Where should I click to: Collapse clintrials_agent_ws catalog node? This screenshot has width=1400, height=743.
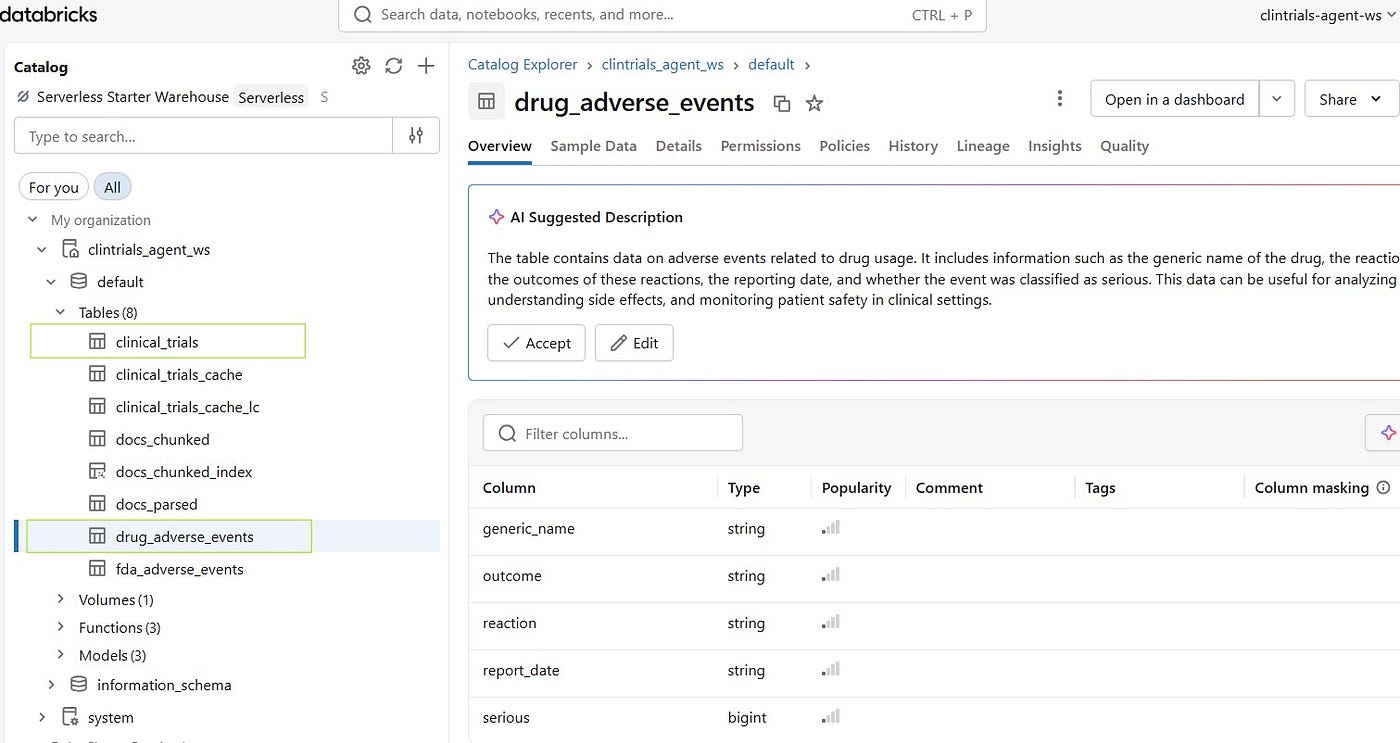pyautogui.click(x=42, y=250)
